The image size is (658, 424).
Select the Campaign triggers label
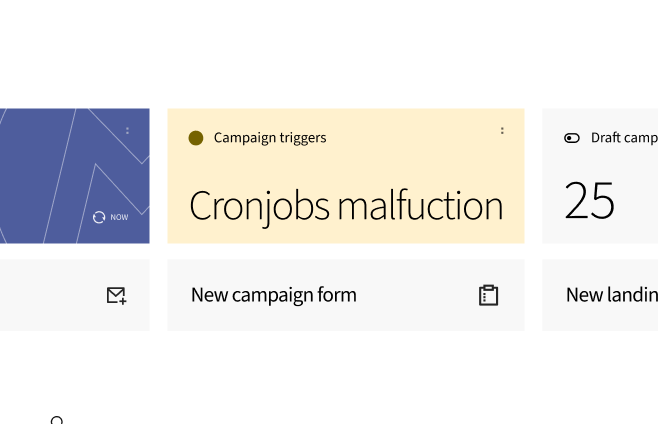pyautogui.click(x=270, y=138)
